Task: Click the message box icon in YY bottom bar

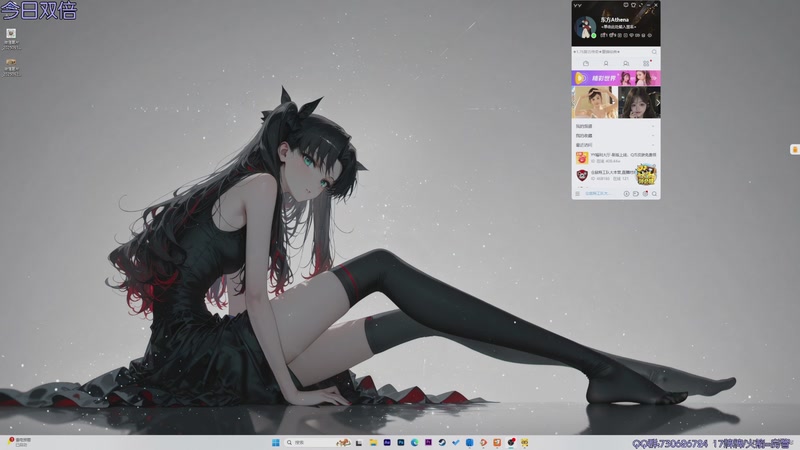Action: [636, 194]
